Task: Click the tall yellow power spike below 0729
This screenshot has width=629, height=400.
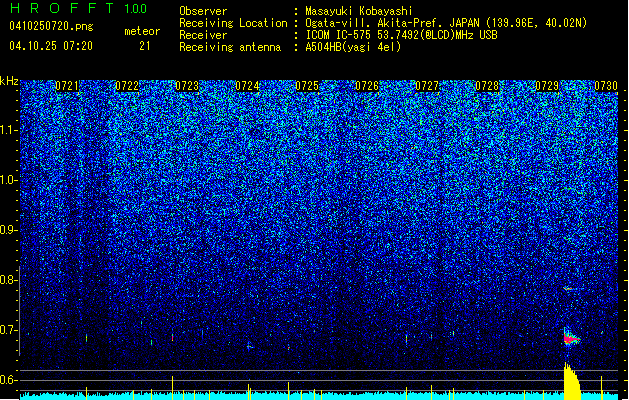Action: tap(572, 382)
